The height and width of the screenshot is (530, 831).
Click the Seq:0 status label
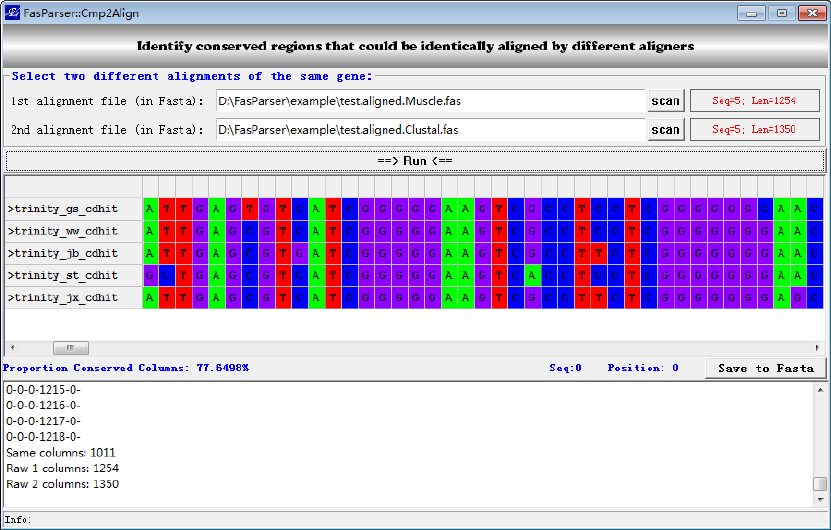pos(565,368)
